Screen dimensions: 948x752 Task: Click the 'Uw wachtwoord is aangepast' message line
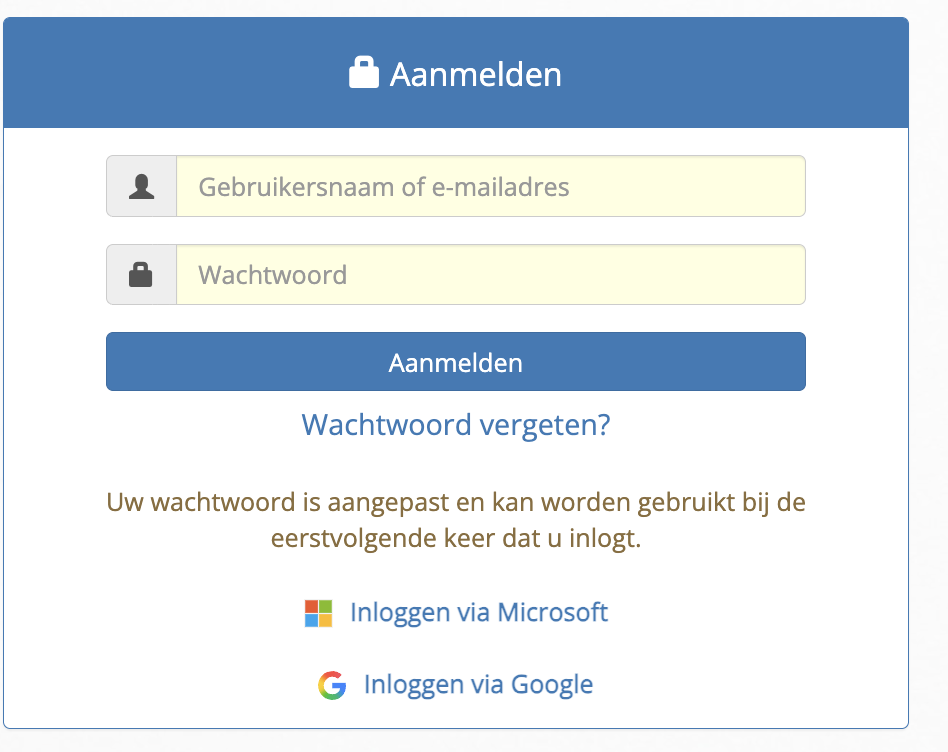click(x=456, y=501)
